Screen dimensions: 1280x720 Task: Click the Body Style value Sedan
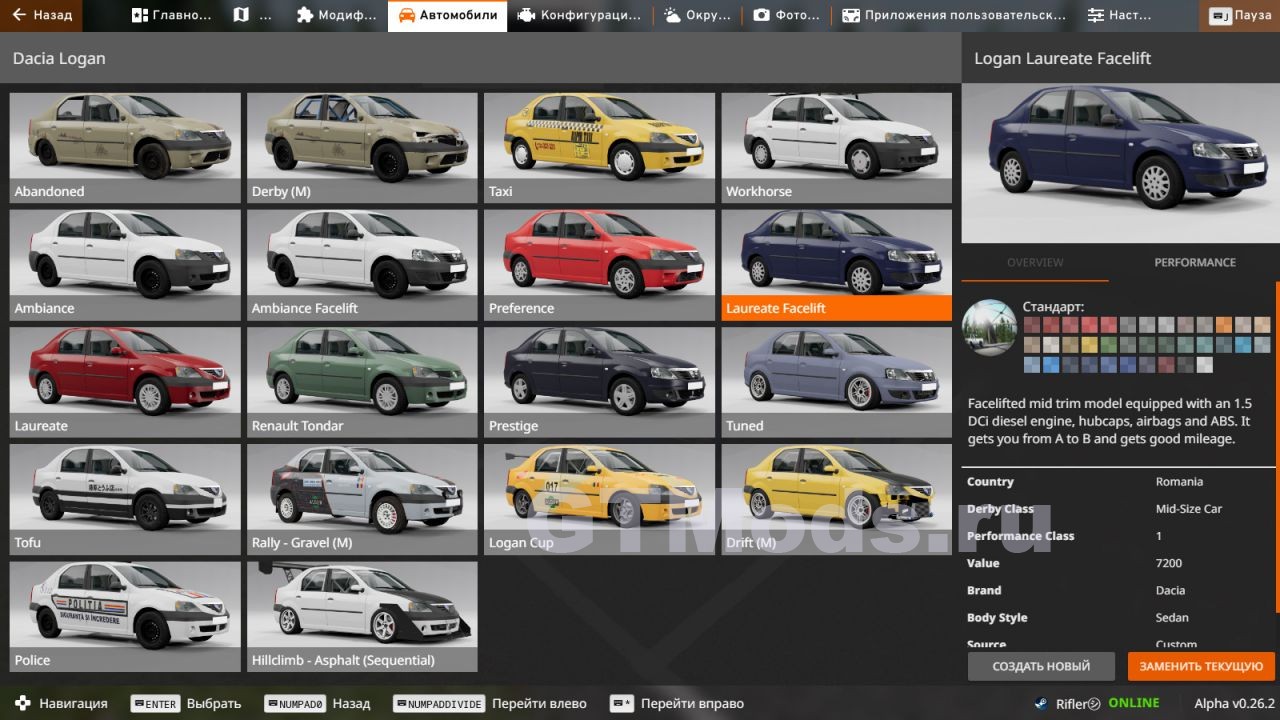click(x=1172, y=618)
